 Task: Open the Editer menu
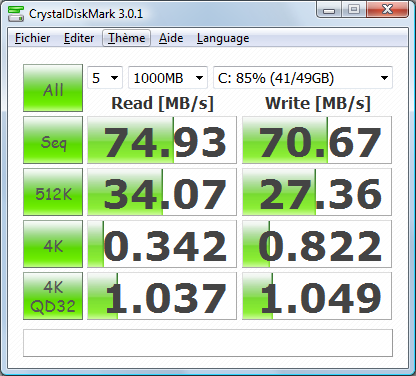pos(79,38)
